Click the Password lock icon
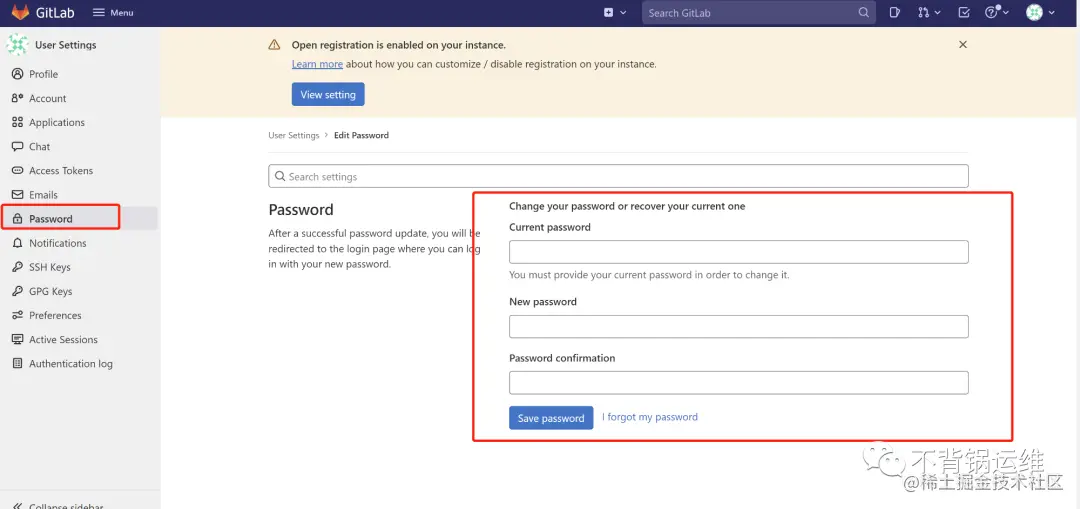The height and width of the screenshot is (509, 1080). 17,218
